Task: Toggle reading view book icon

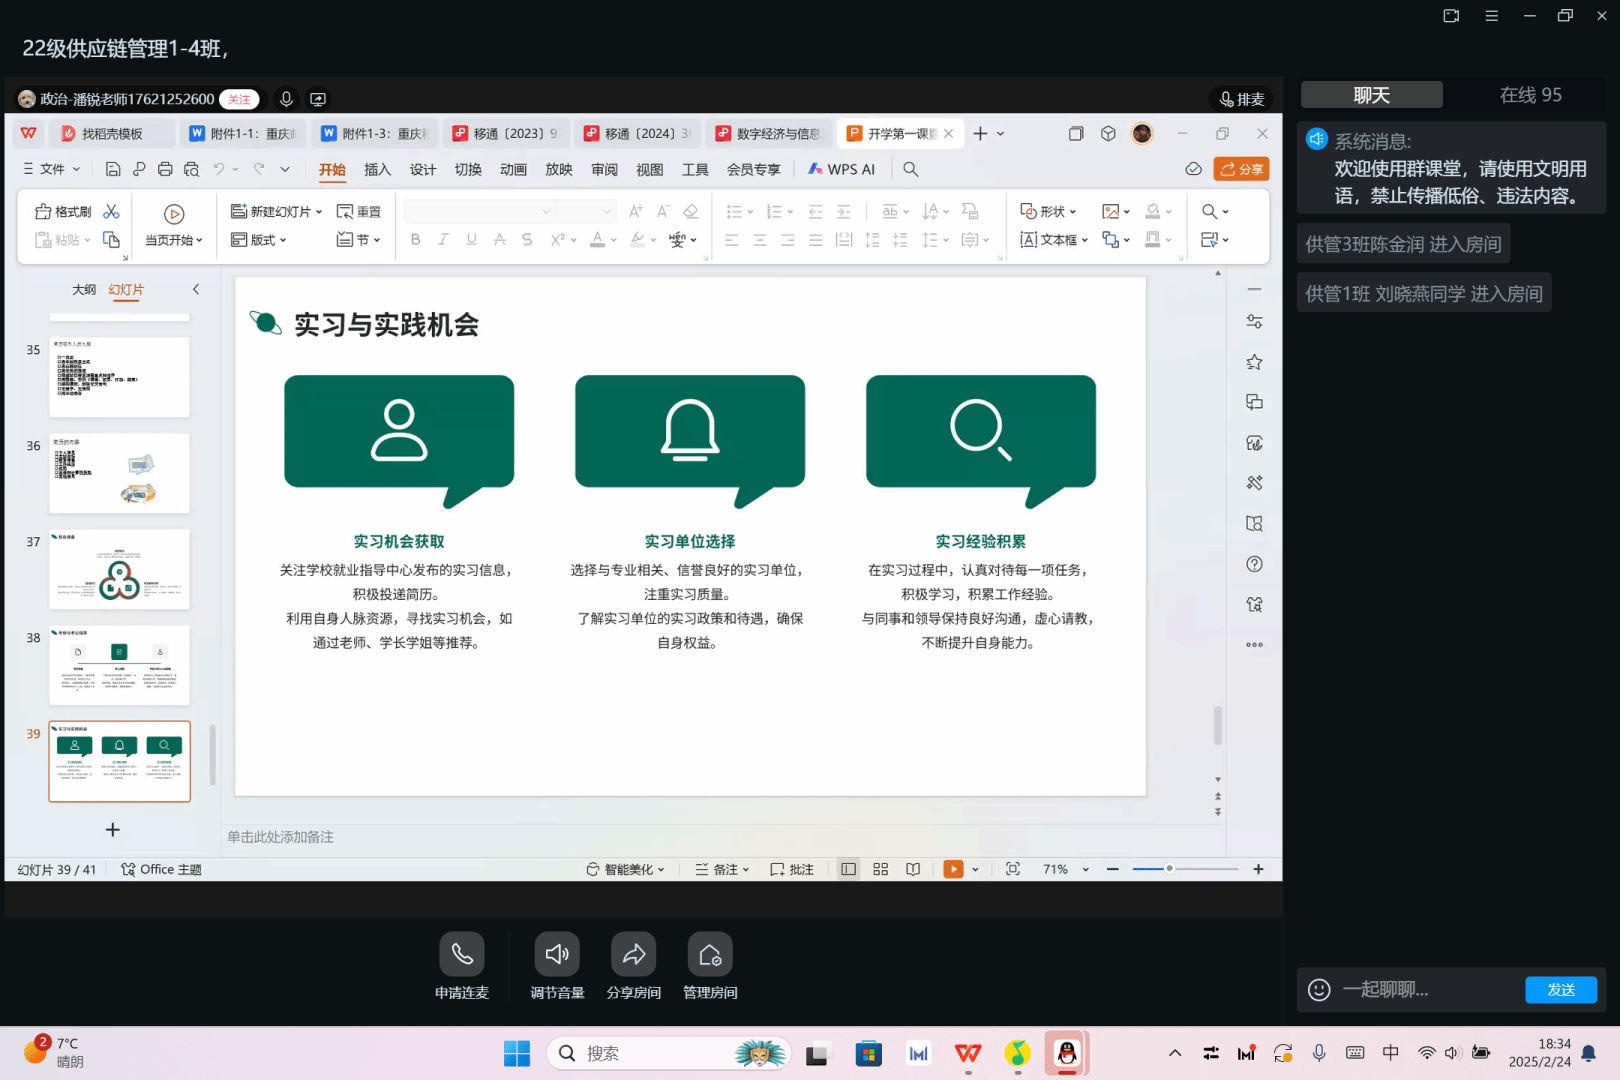Action: (x=913, y=869)
